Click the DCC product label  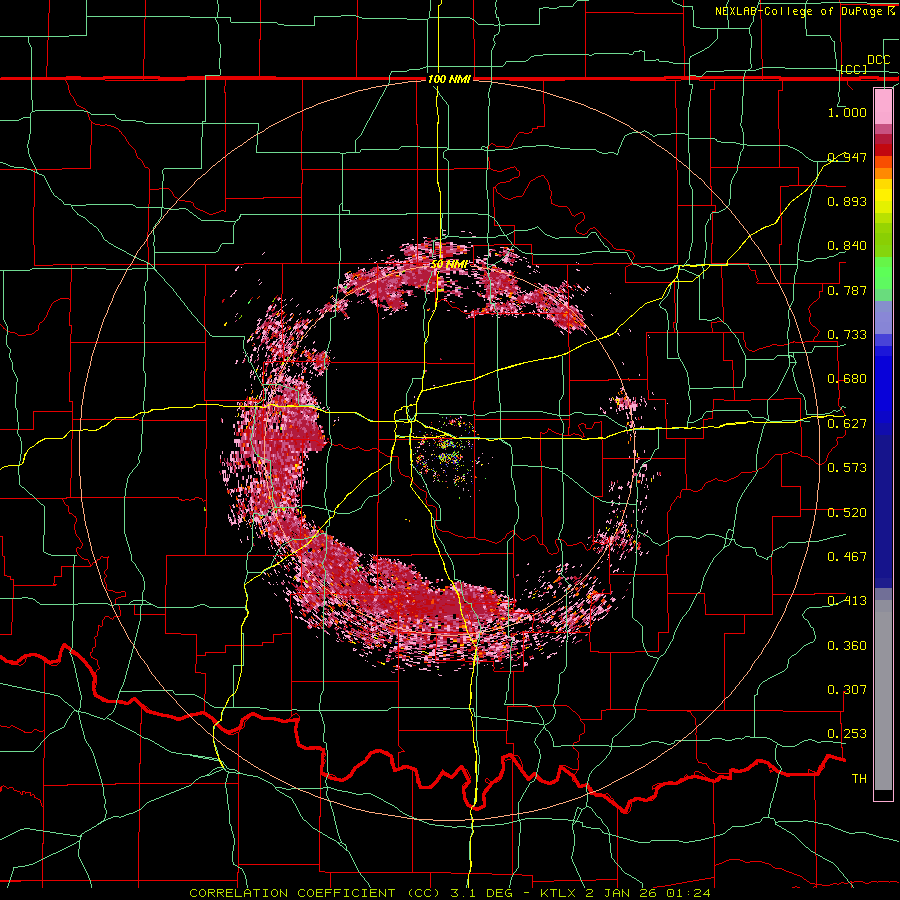click(879, 60)
